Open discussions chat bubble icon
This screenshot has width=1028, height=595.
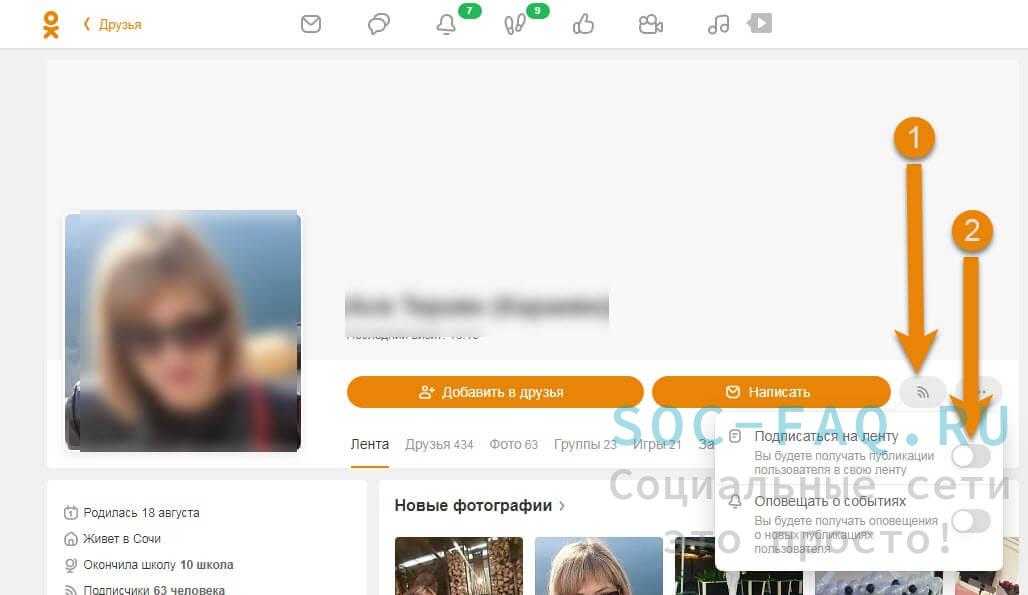pyautogui.click(x=379, y=24)
